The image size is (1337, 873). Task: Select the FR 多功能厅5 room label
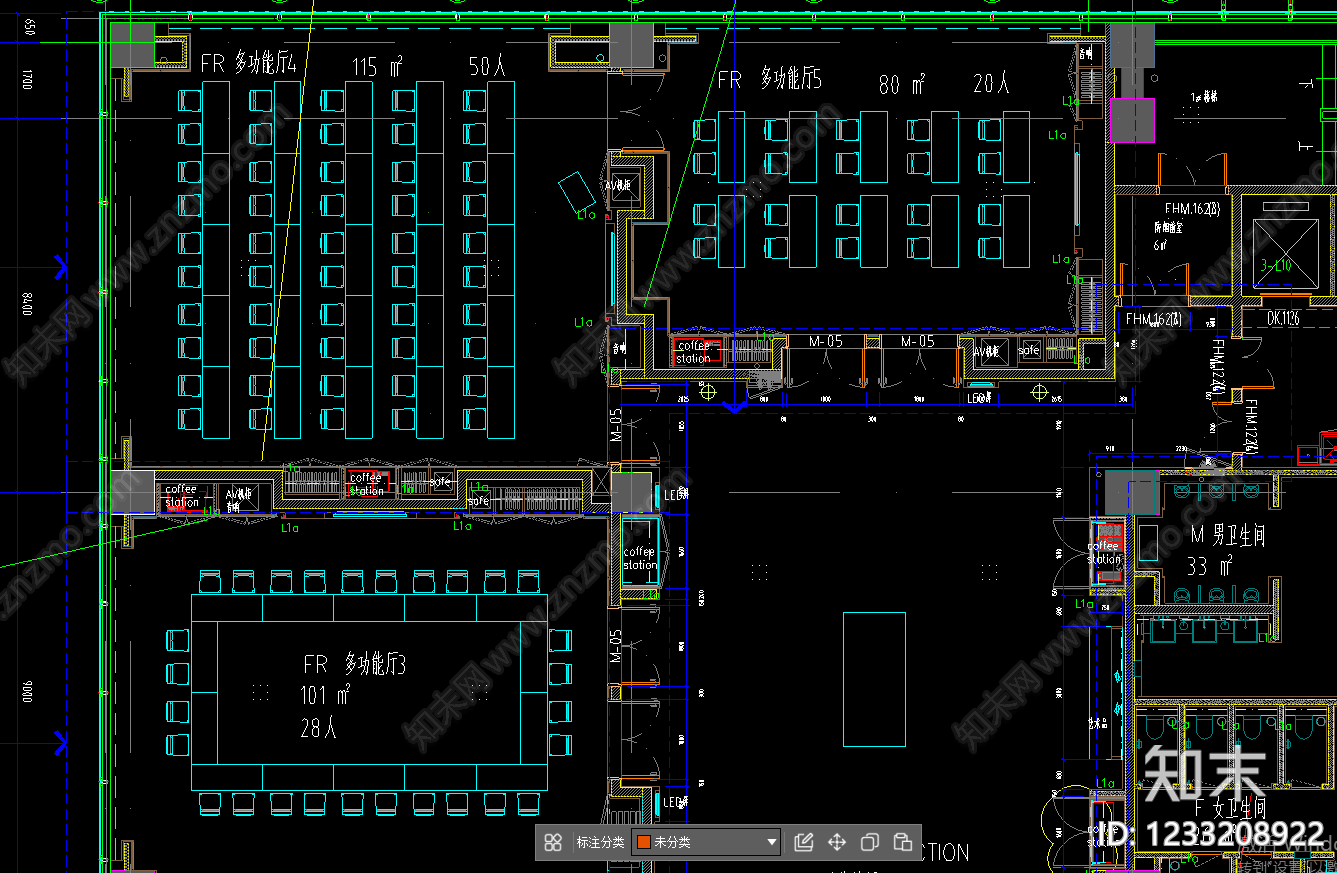click(770, 79)
